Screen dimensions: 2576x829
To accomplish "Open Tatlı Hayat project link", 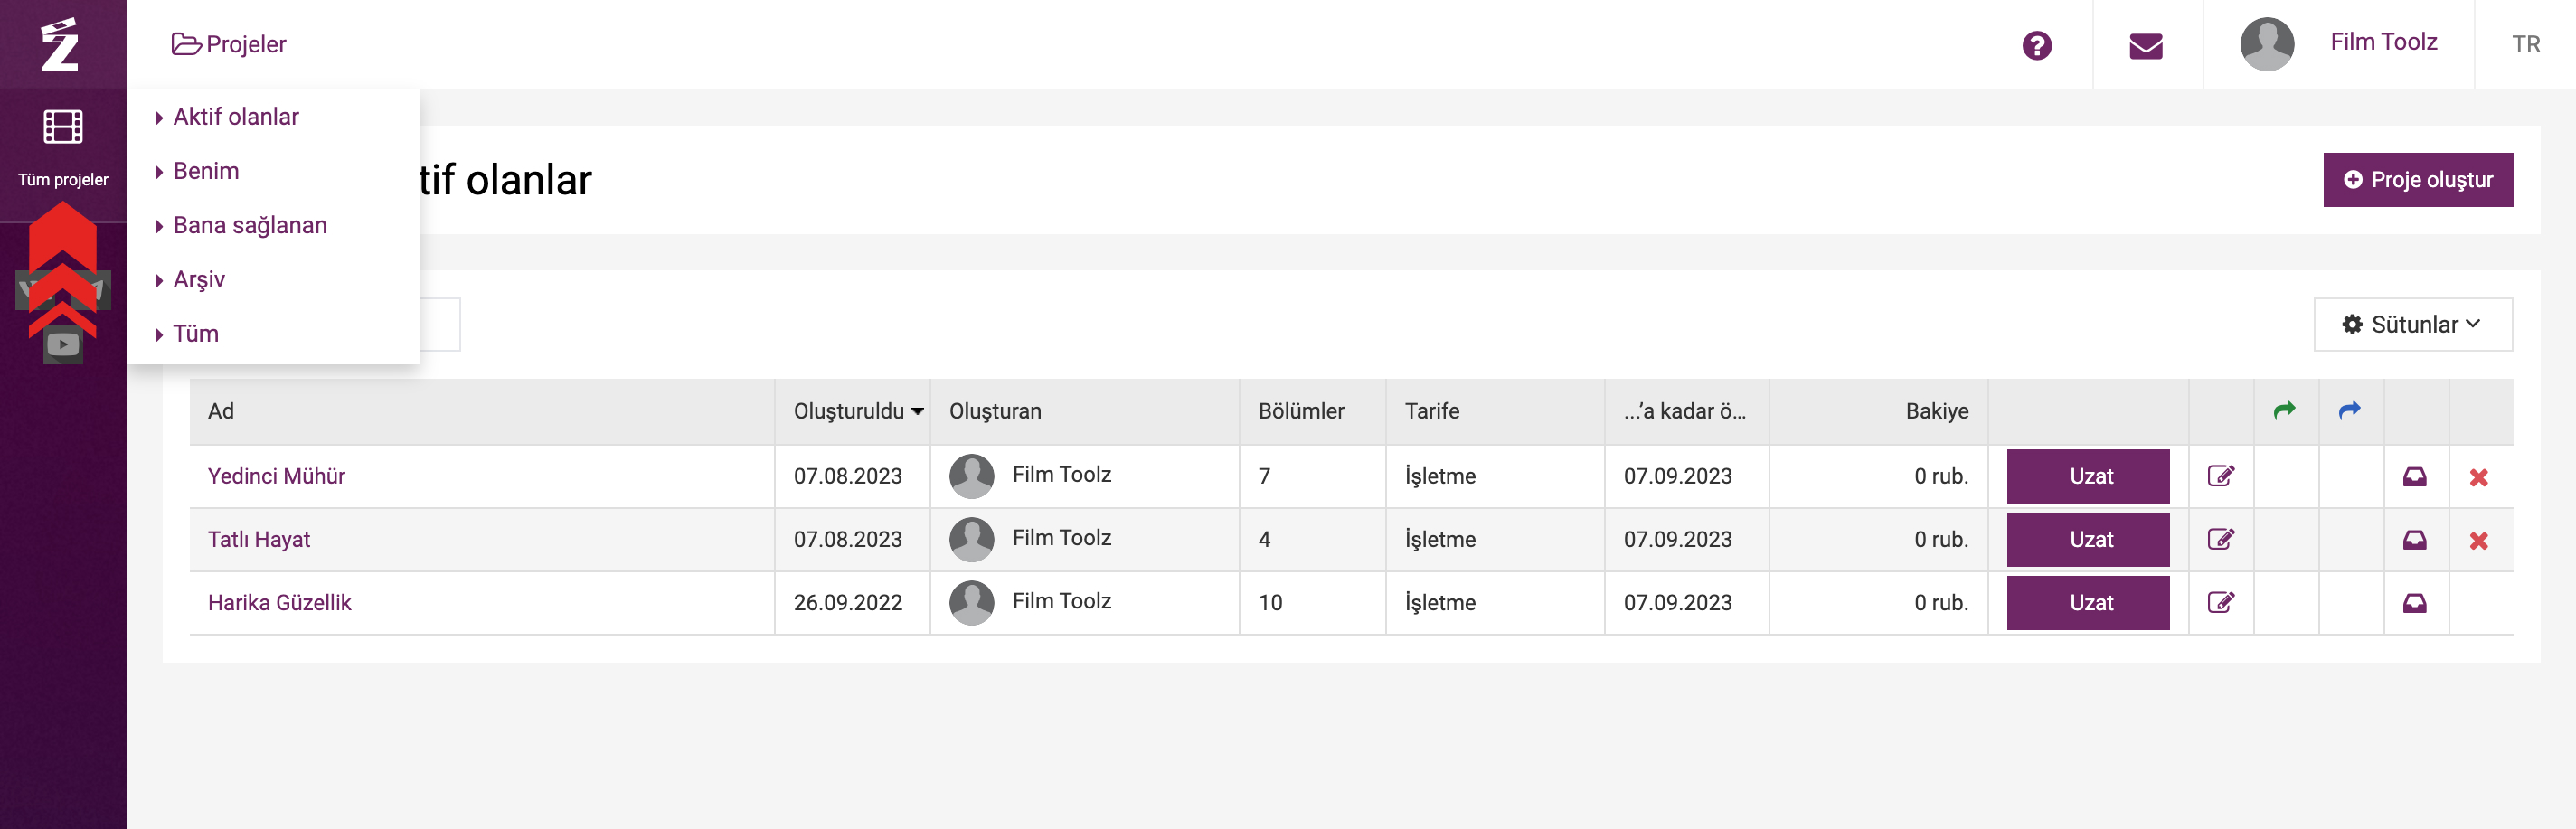I will 259,539.
